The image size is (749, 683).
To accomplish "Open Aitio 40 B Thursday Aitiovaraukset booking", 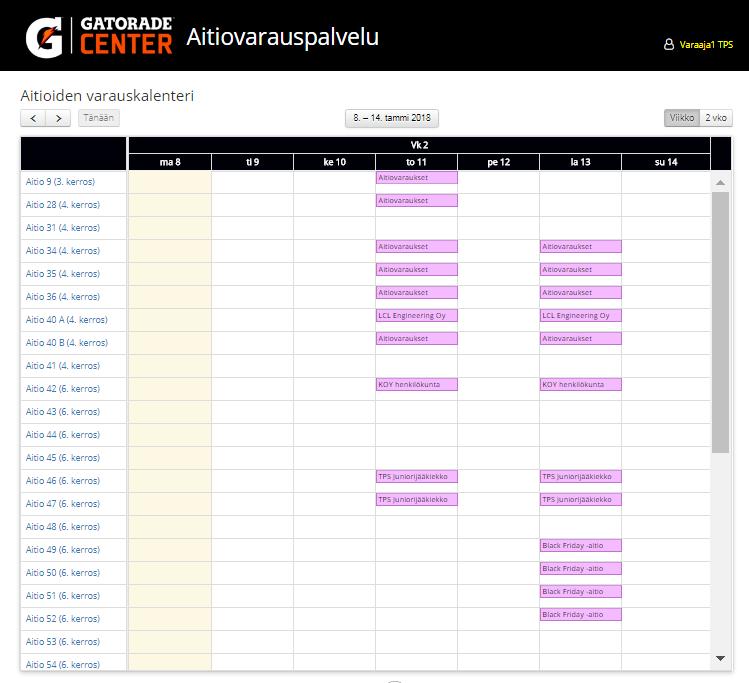I will coord(417,339).
